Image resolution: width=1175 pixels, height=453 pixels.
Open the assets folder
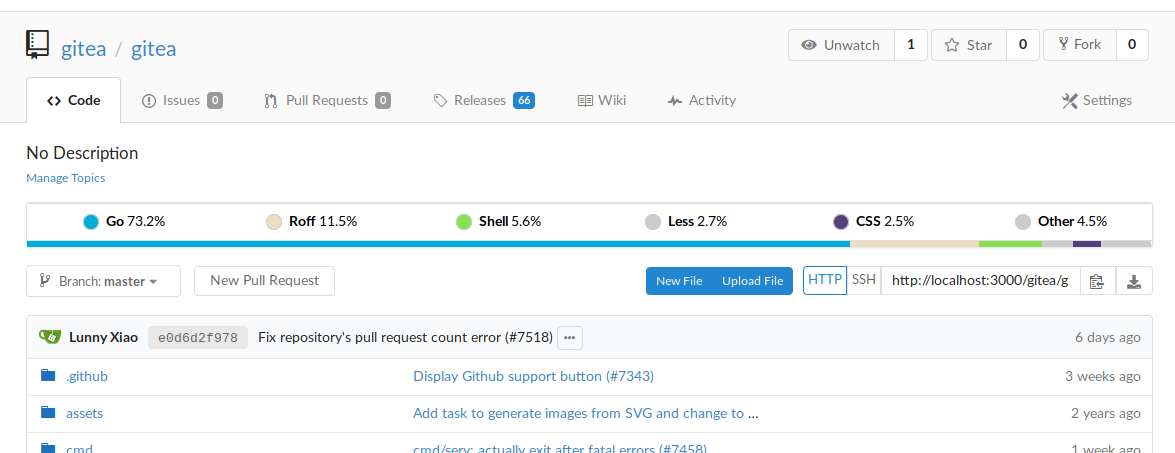[85, 413]
